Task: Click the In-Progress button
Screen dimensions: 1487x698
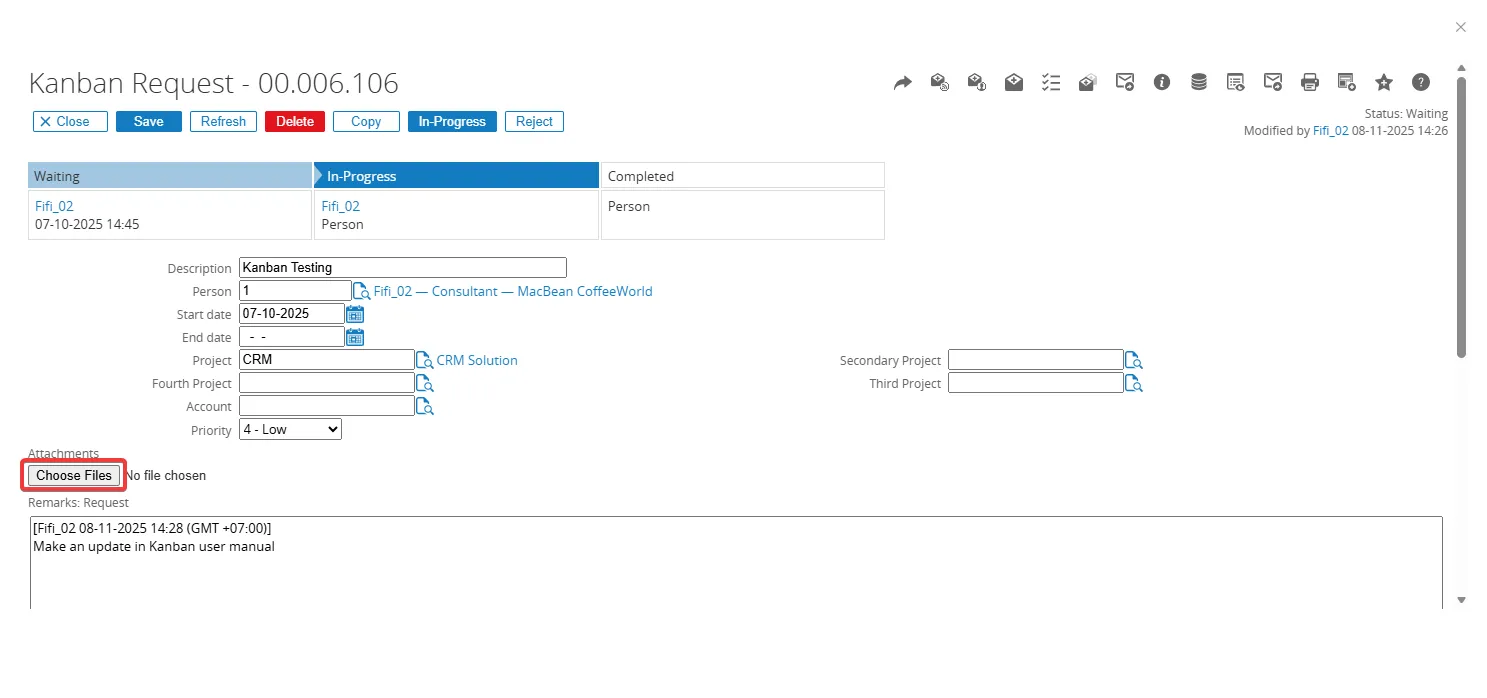Action: pos(452,121)
